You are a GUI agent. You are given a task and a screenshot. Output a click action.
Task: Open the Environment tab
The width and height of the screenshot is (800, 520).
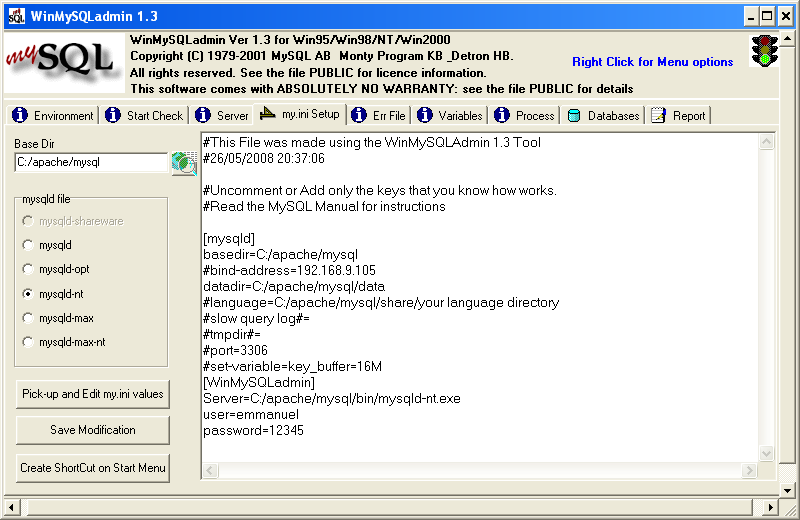click(54, 116)
